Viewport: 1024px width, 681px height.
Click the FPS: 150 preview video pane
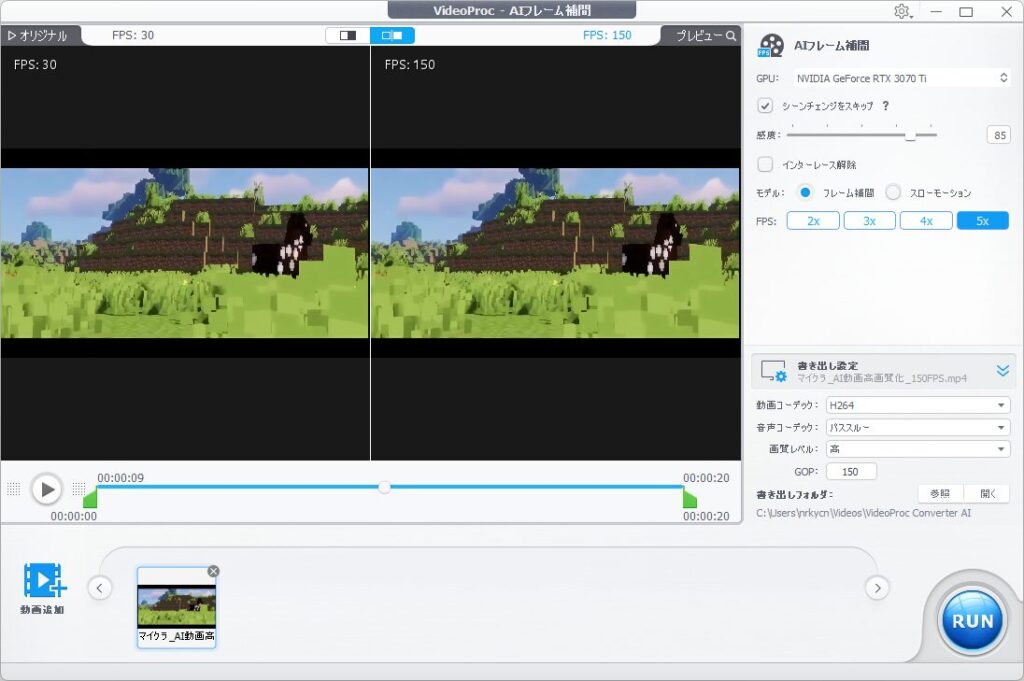(556, 253)
